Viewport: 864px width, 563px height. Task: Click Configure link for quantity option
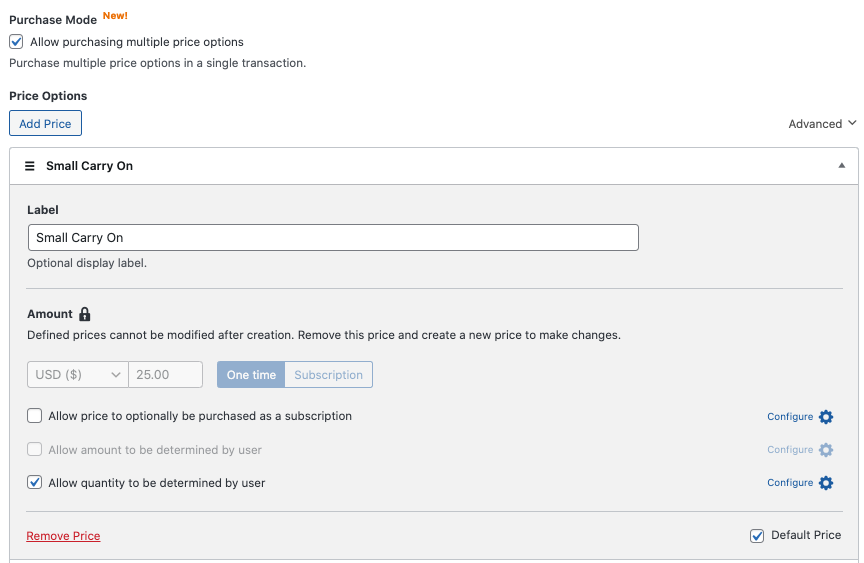pos(790,483)
